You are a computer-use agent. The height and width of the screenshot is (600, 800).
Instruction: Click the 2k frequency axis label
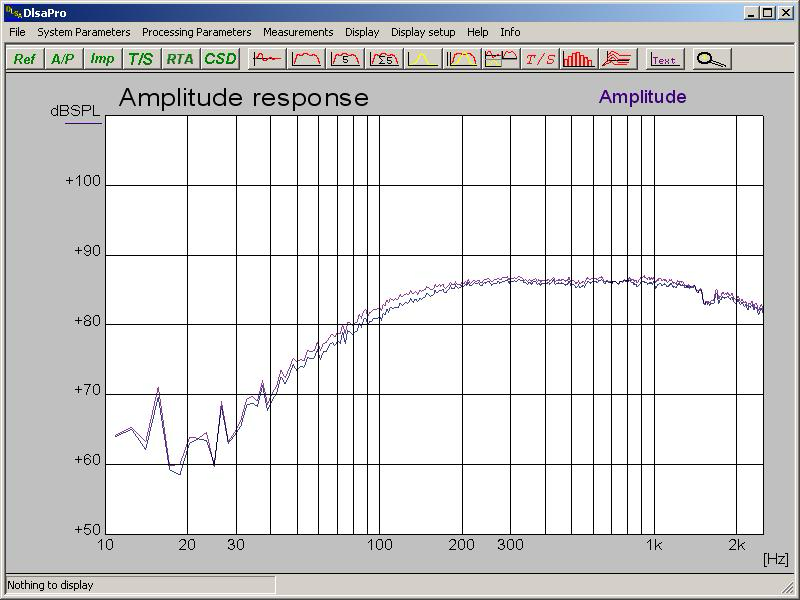click(x=736, y=545)
